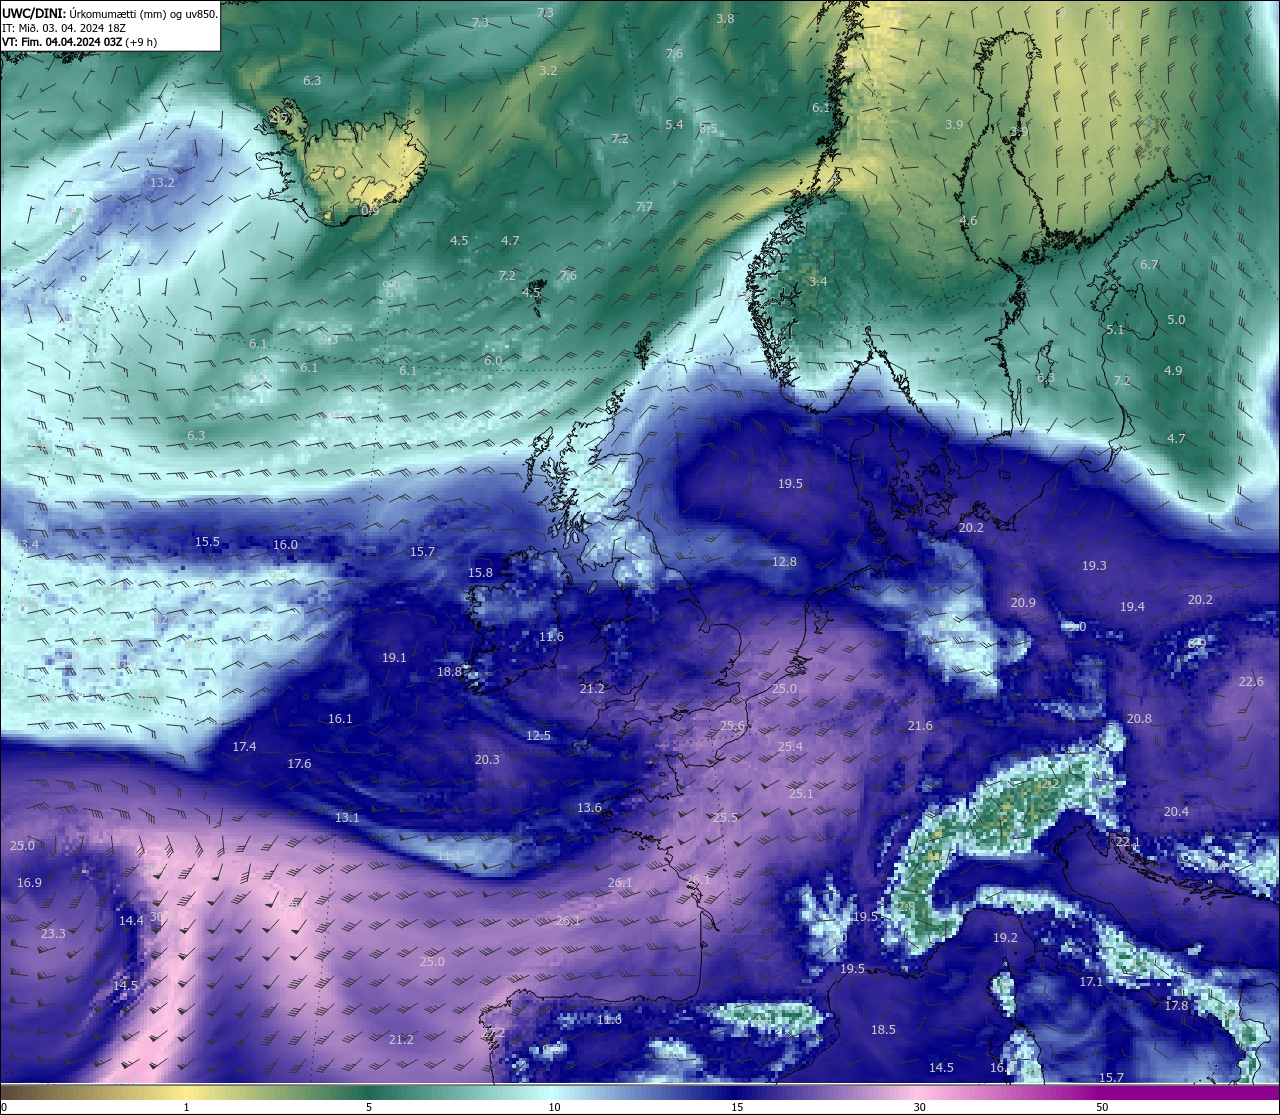This screenshot has width=1280, height=1115.
Task: Click the 16.0 value west of Ireland
Action: pos(285,545)
